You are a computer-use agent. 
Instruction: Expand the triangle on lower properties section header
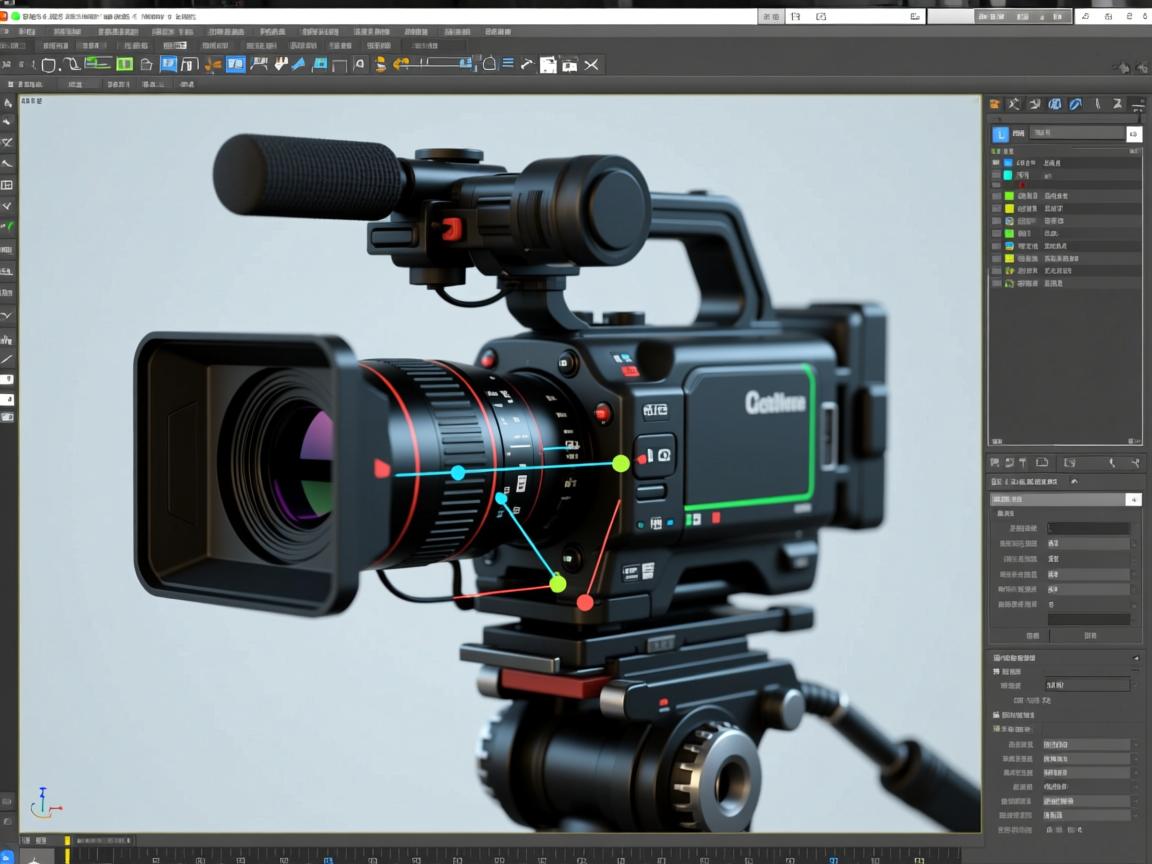pyautogui.click(x=1135, y=658)
